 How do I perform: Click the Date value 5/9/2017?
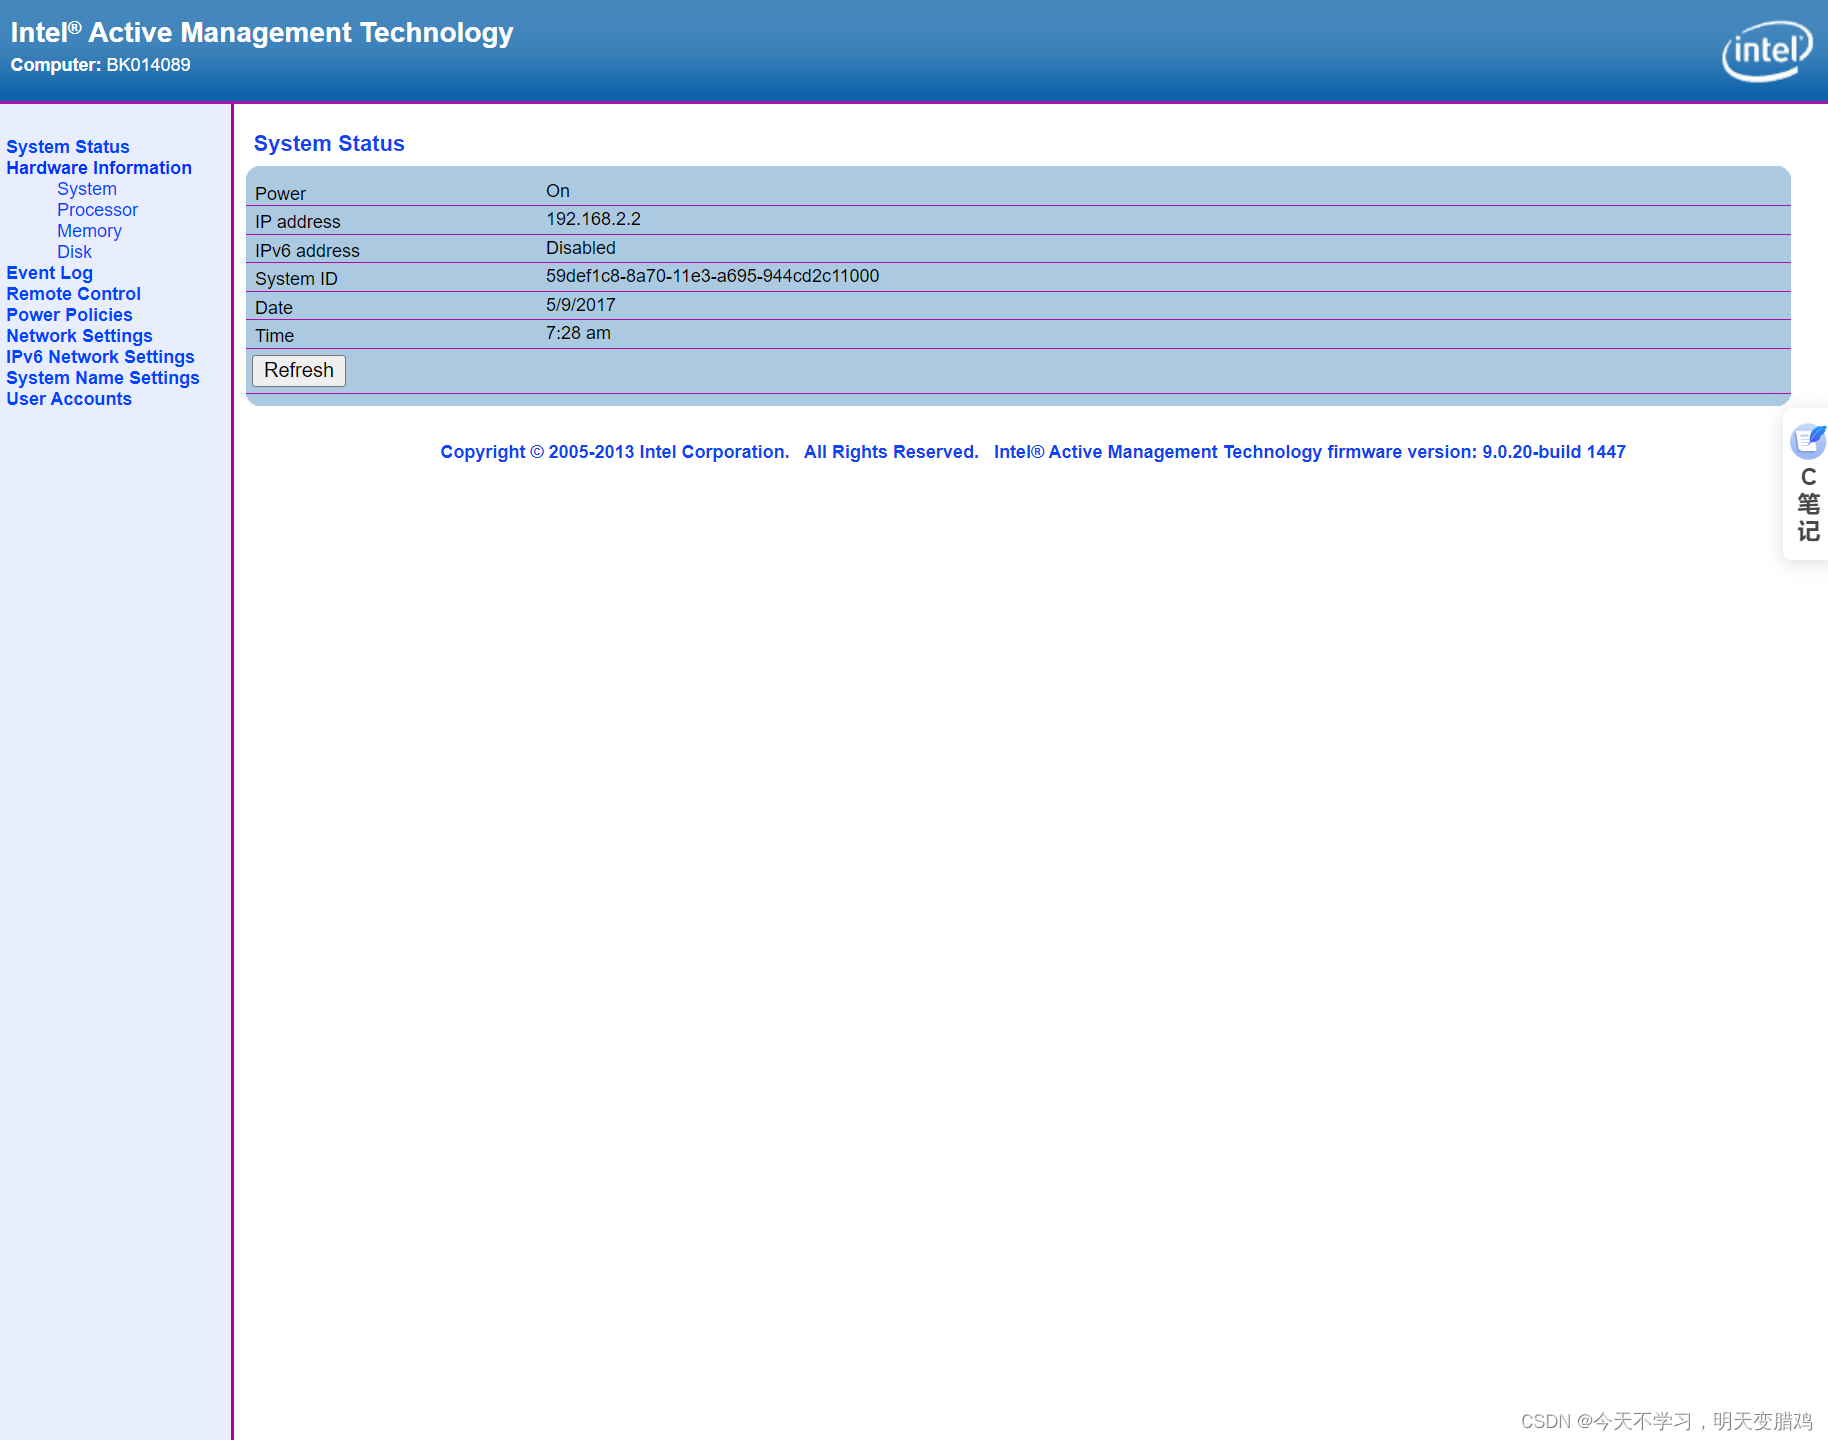click(580, 305)
